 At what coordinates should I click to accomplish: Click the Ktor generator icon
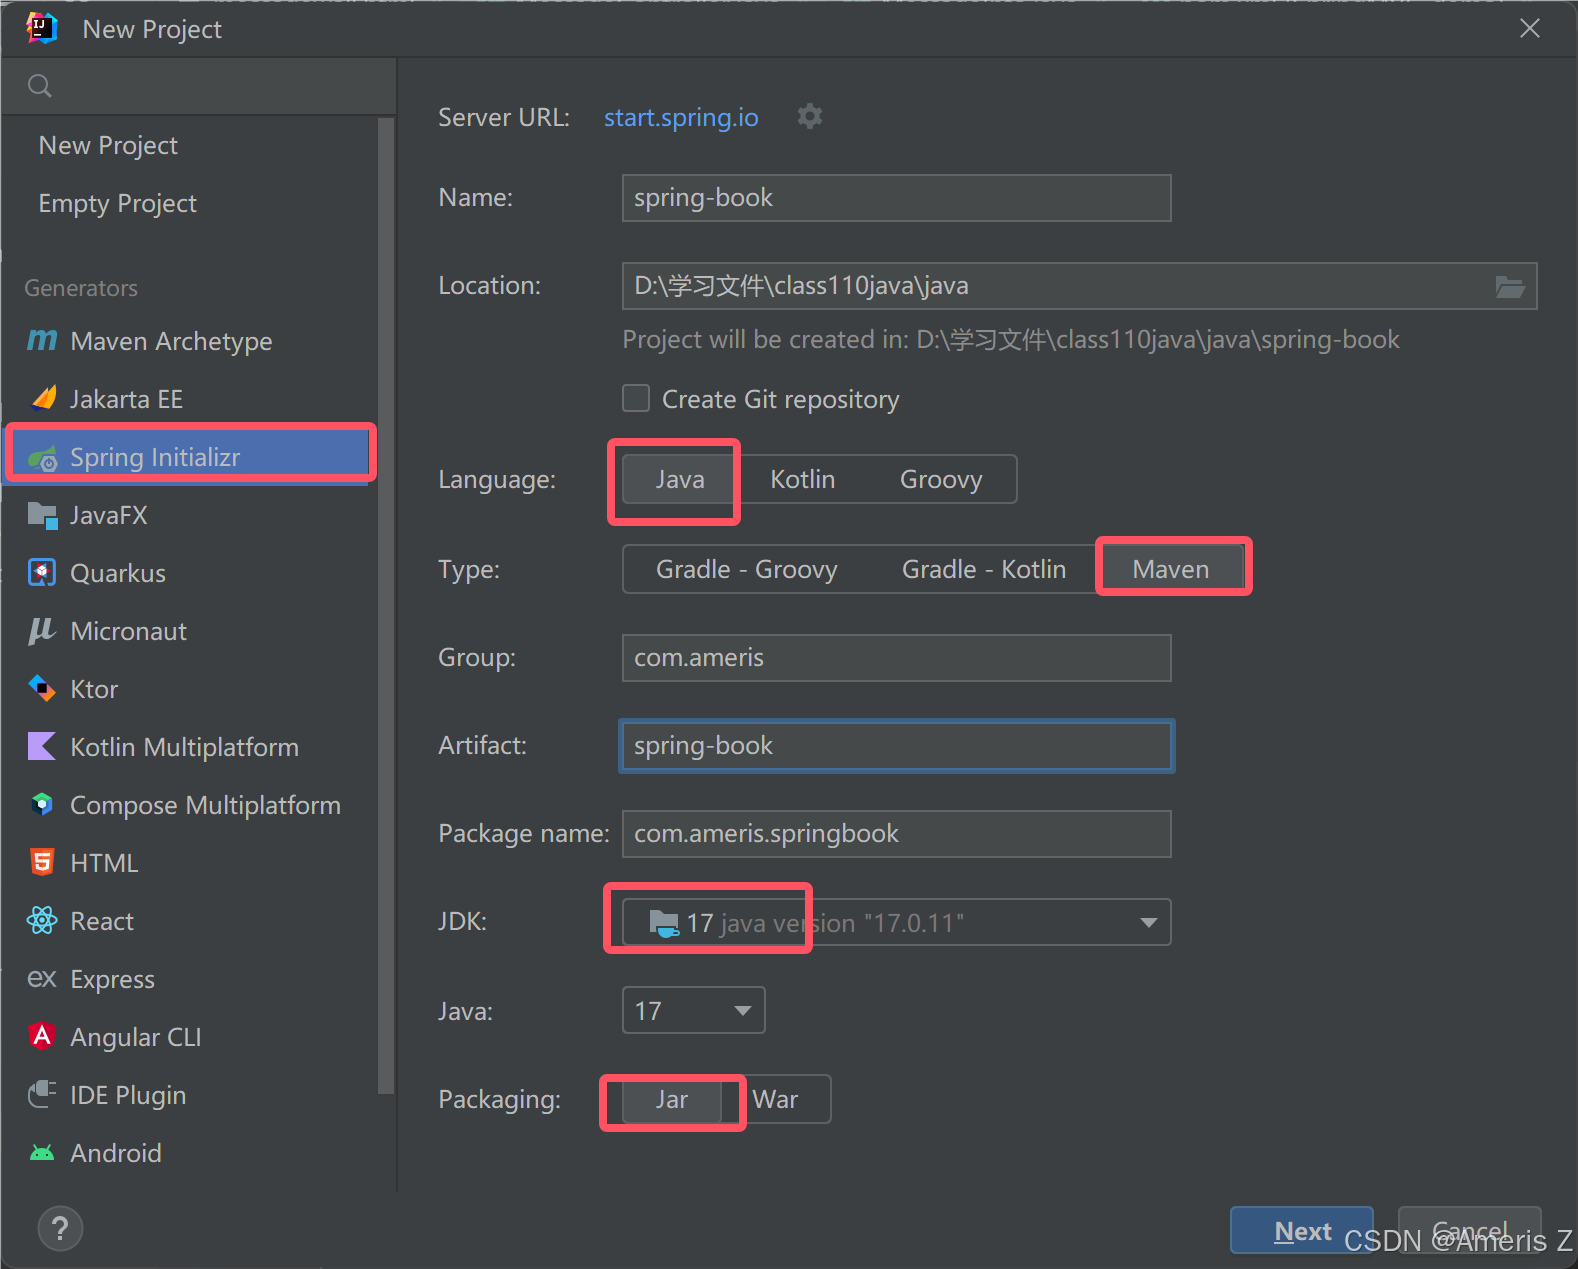point(42,689)
